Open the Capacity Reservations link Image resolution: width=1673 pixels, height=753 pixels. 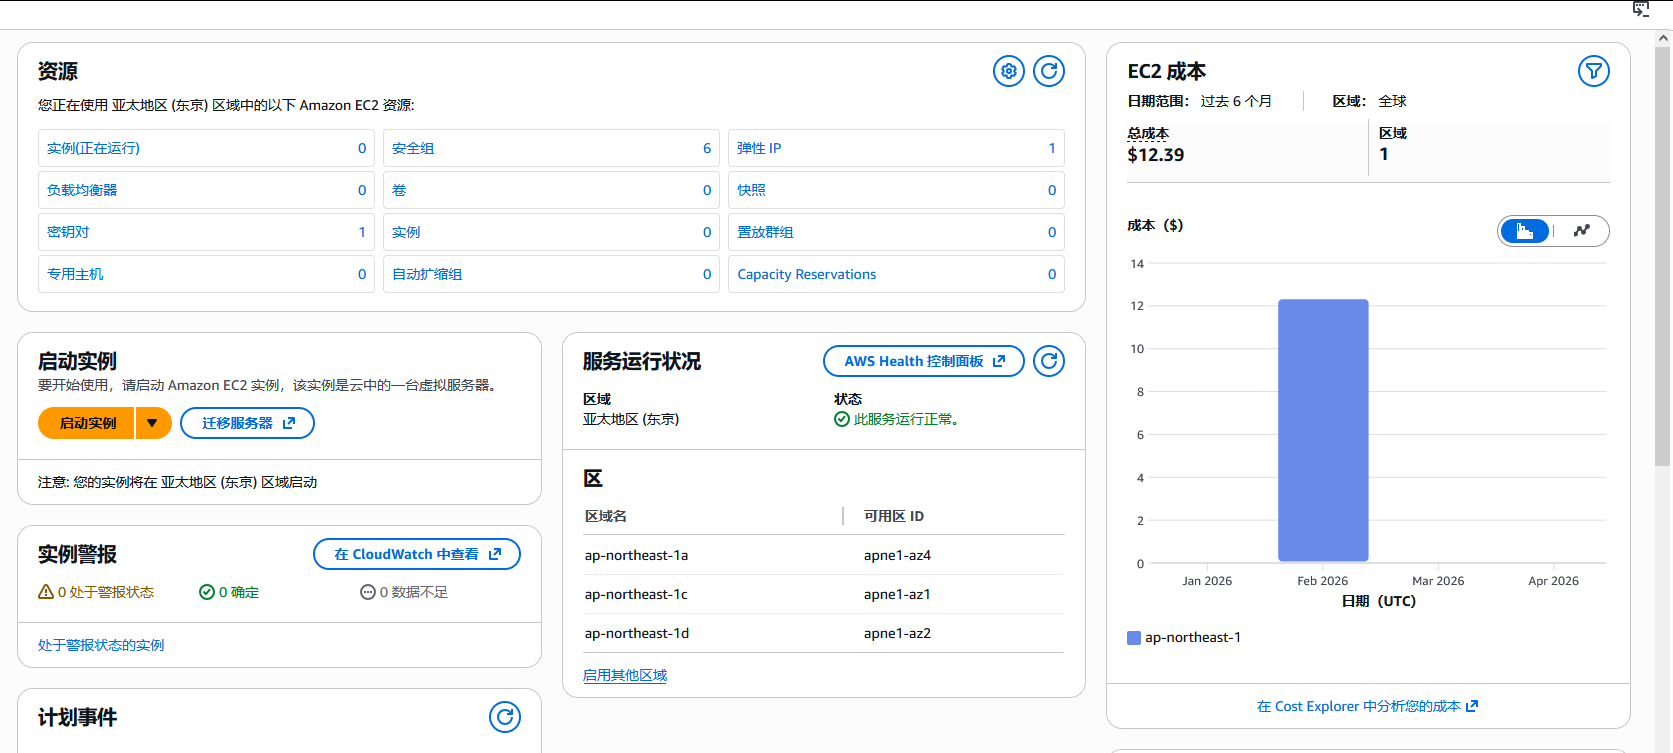[x=806, y=274]
